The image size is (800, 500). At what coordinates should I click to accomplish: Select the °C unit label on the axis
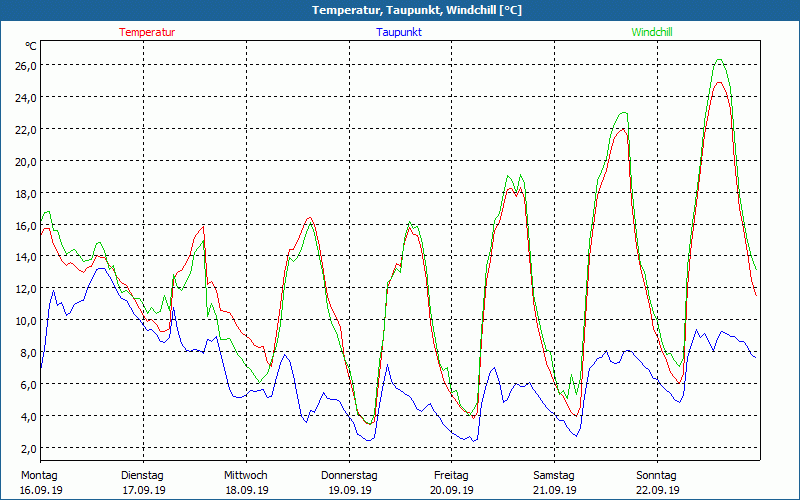(31, 46)
